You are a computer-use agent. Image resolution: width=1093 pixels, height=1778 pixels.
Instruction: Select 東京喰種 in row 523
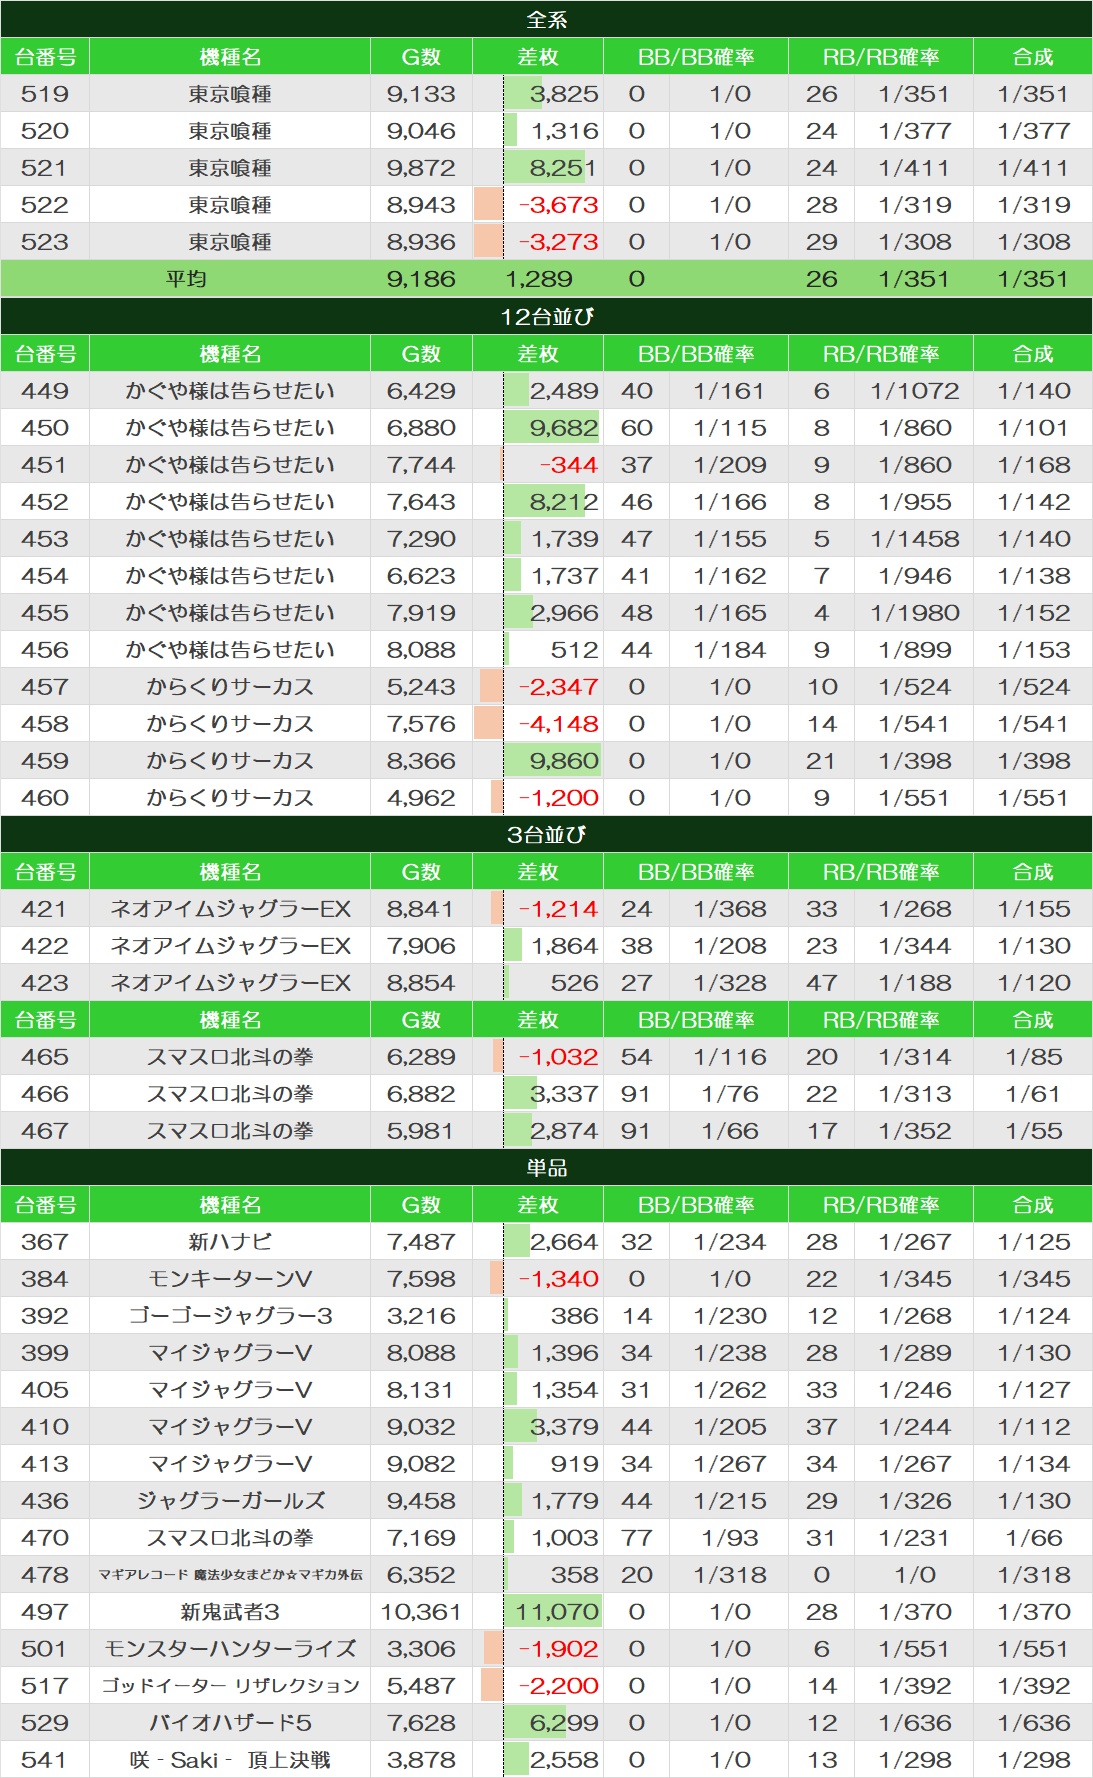230,242
